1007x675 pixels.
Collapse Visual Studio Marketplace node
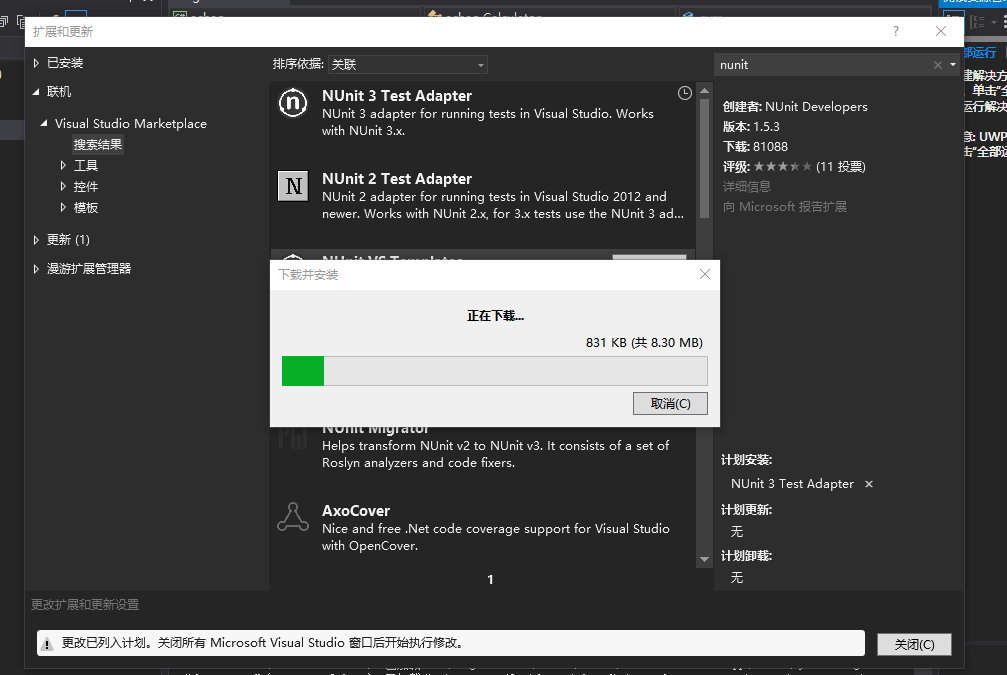[x=44, y=123]
